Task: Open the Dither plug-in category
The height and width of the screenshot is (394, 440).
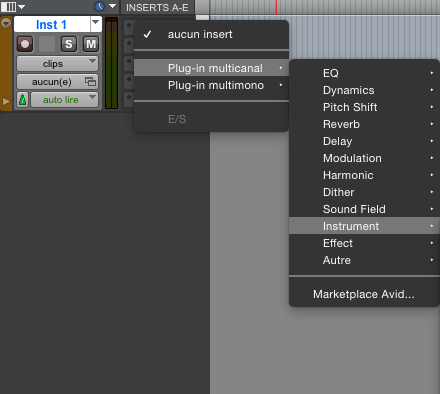Action: [364, 192]
